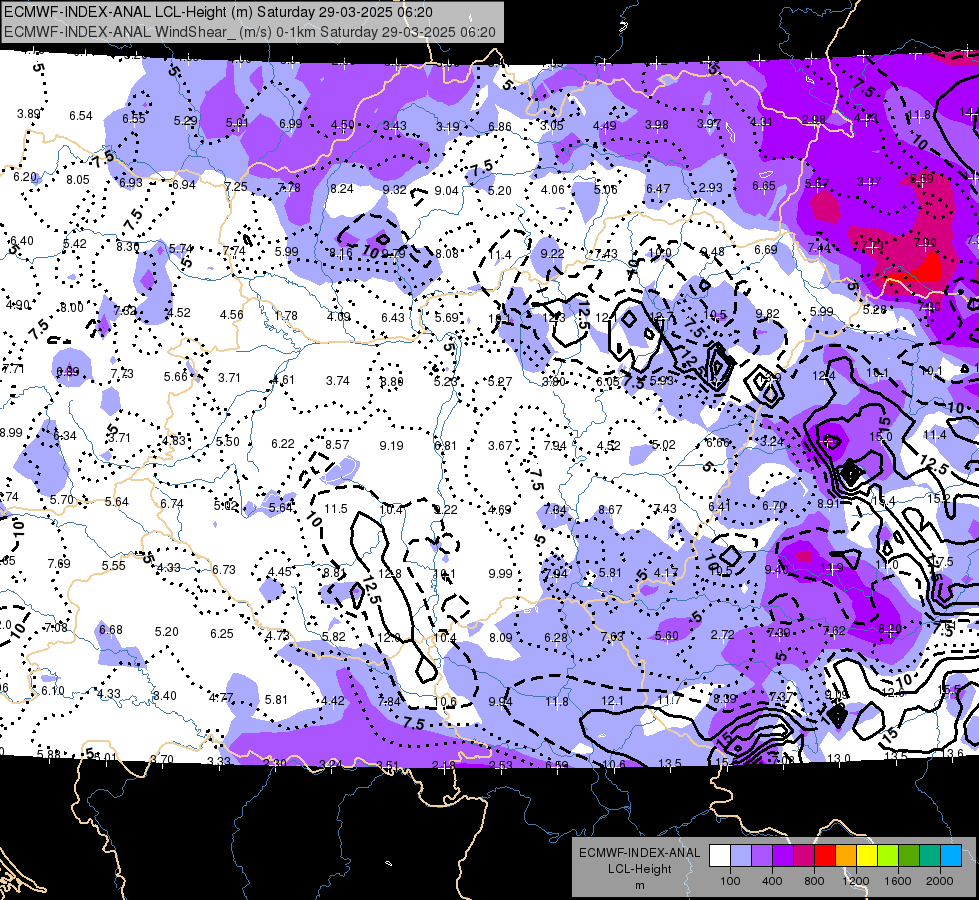Click the wind shear value 9.82
Image resolution: width=979 pixels, height=900 pixels.
(767, 314)
